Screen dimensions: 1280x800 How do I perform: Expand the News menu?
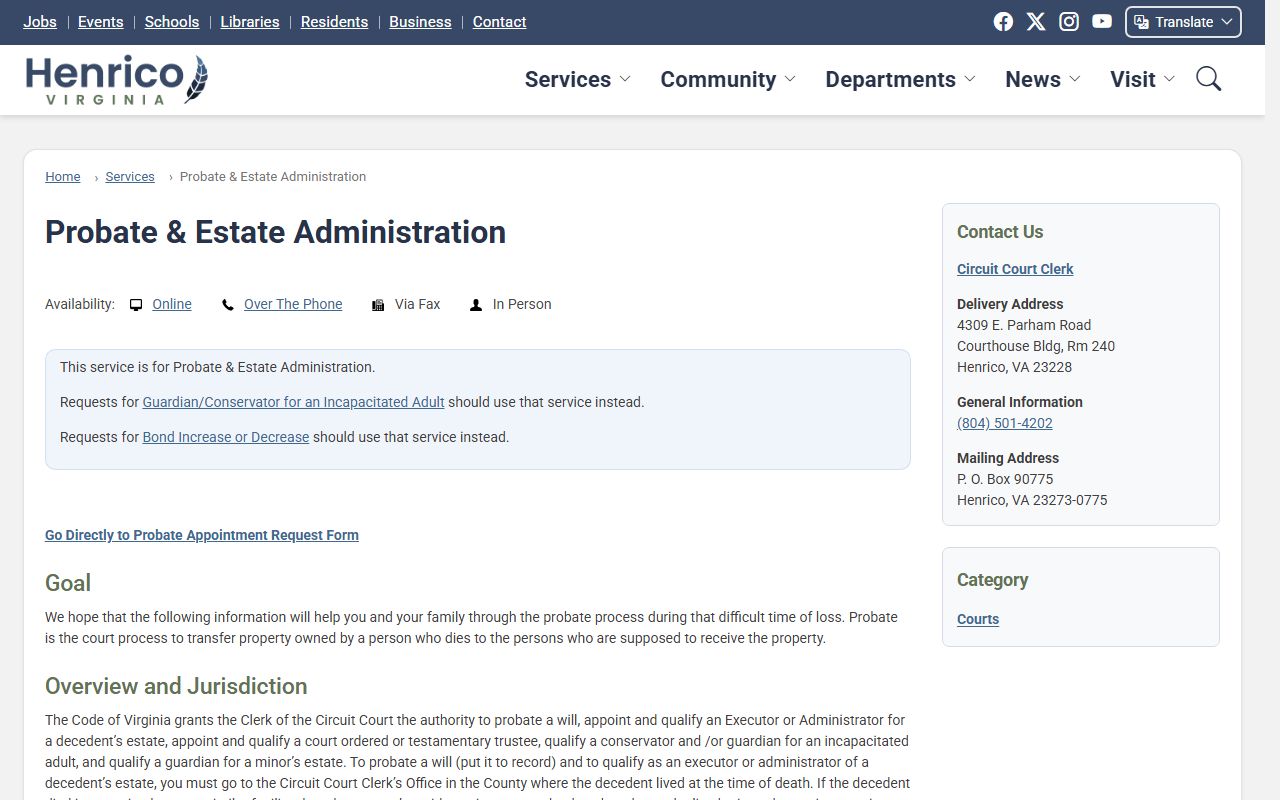point(1043,79)
